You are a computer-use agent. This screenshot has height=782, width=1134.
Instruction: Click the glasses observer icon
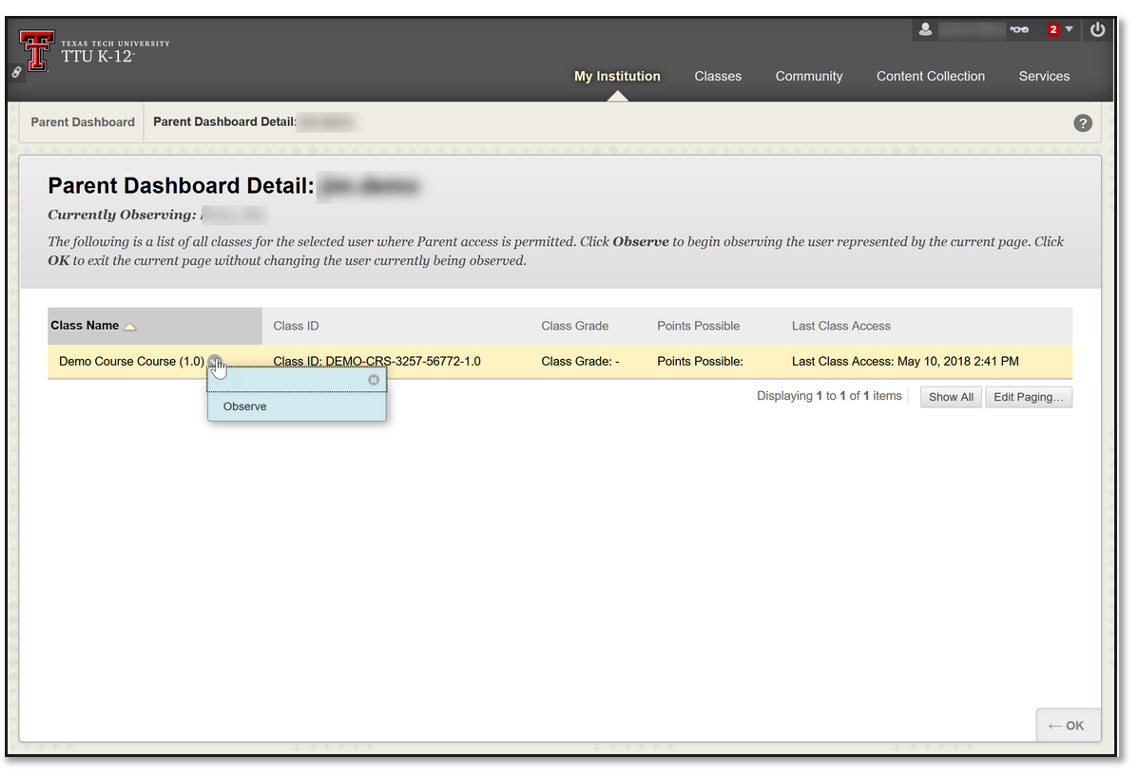1020,30
